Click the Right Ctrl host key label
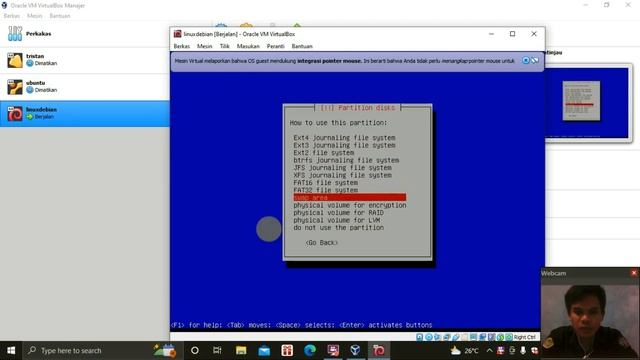 coord(524,337)
